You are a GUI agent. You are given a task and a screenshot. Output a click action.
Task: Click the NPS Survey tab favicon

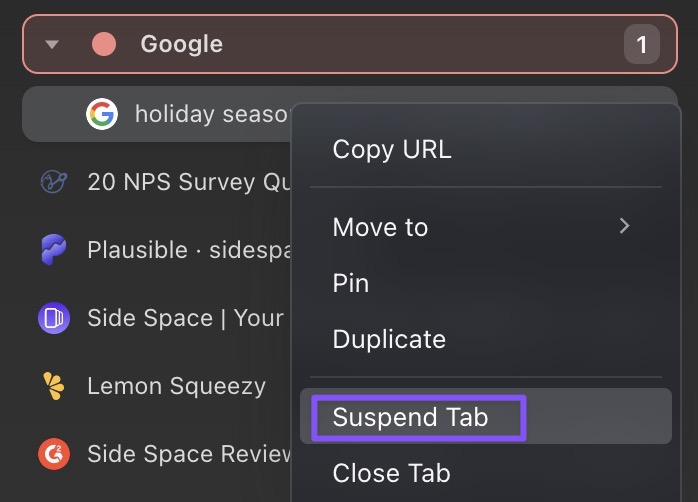pyautogui.click(x=53, y=182)
